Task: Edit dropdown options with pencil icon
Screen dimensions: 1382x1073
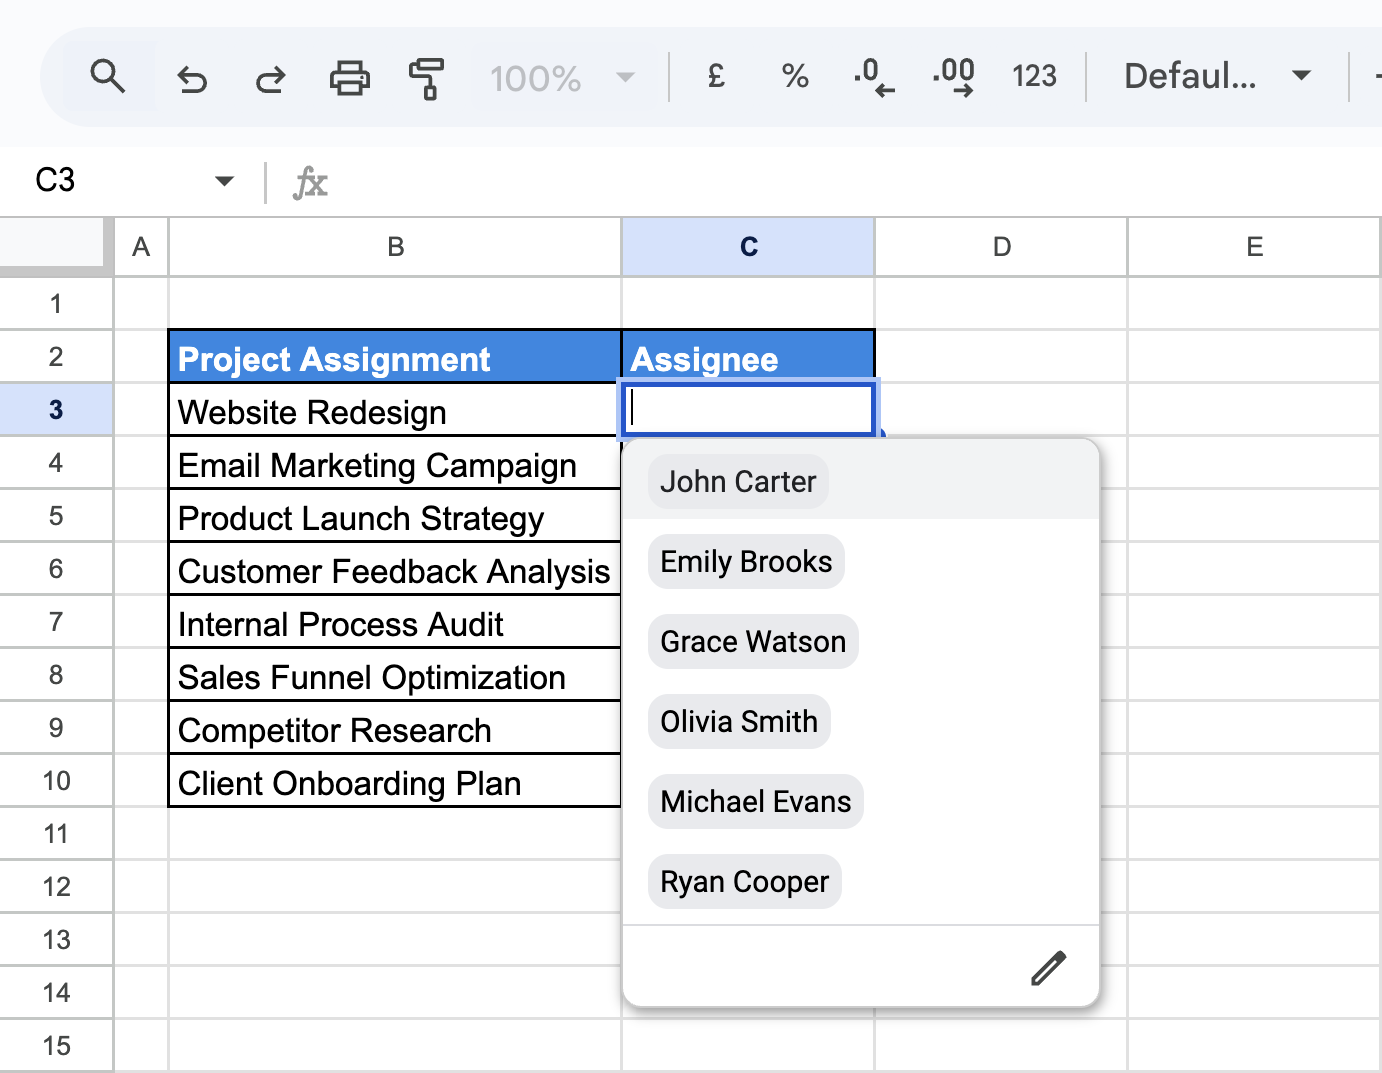Action: click(x=1048, y=967)
